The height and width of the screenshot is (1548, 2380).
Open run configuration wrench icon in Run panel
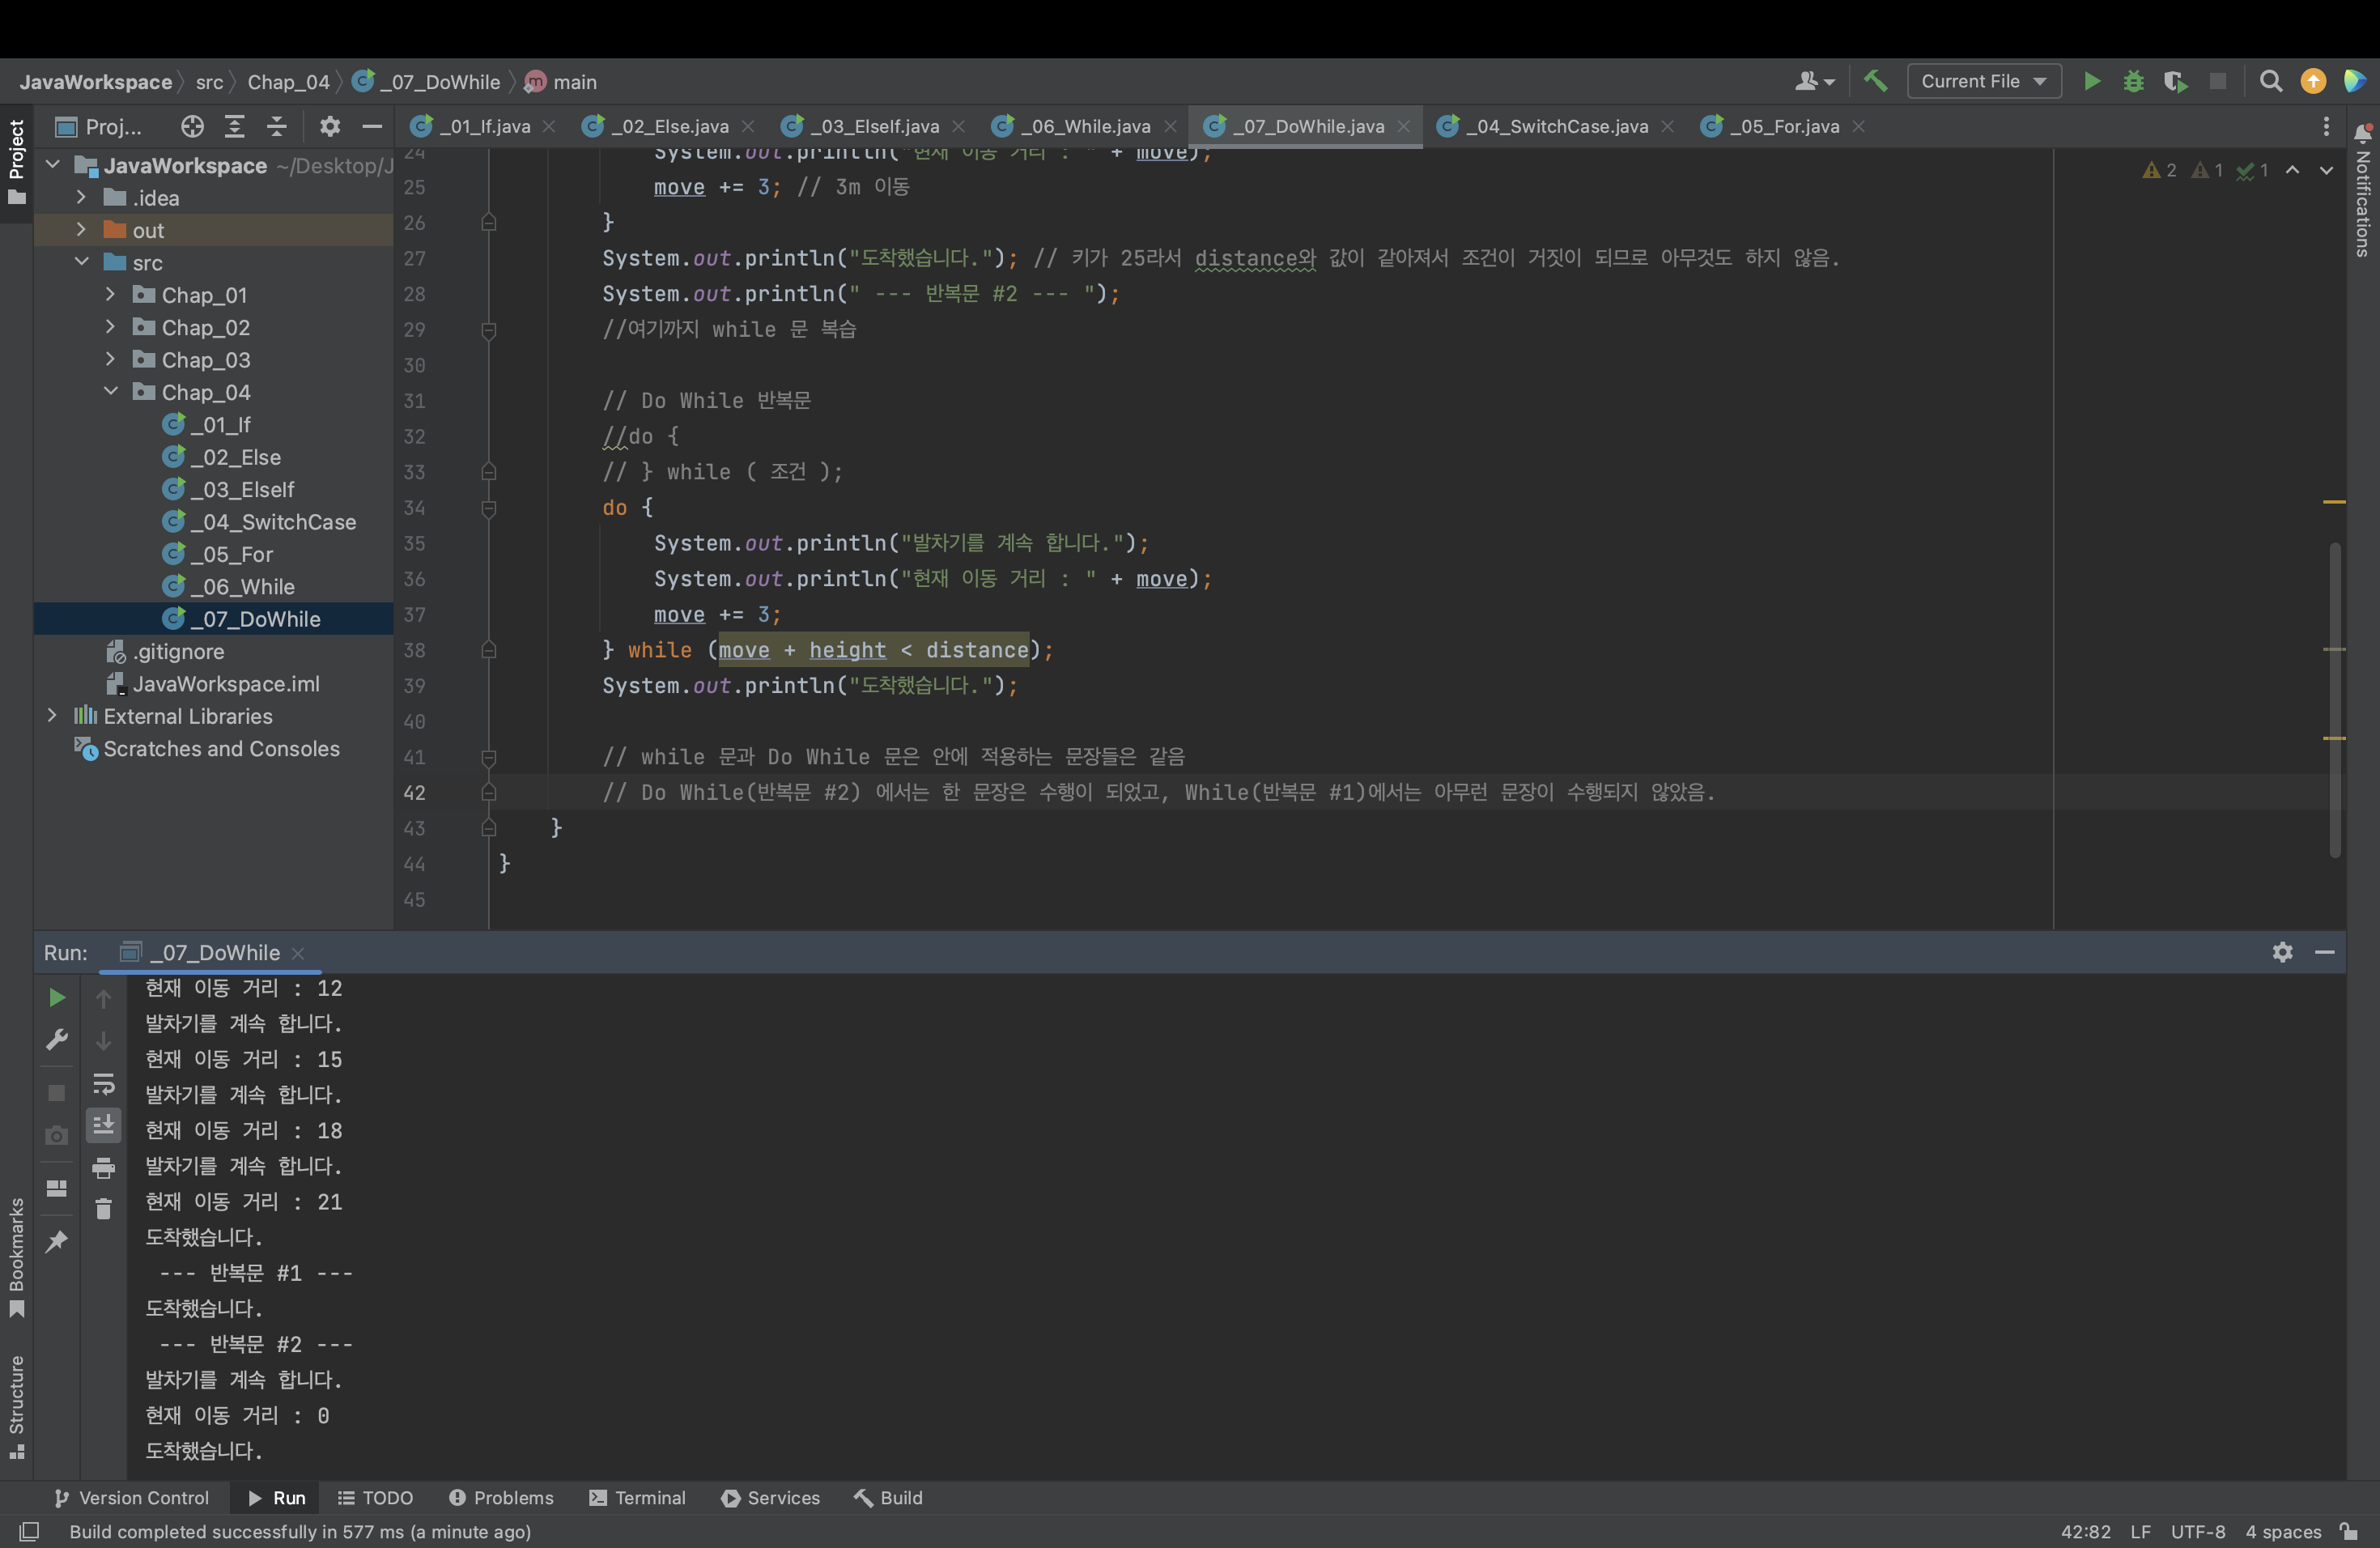coord(57,1040)
